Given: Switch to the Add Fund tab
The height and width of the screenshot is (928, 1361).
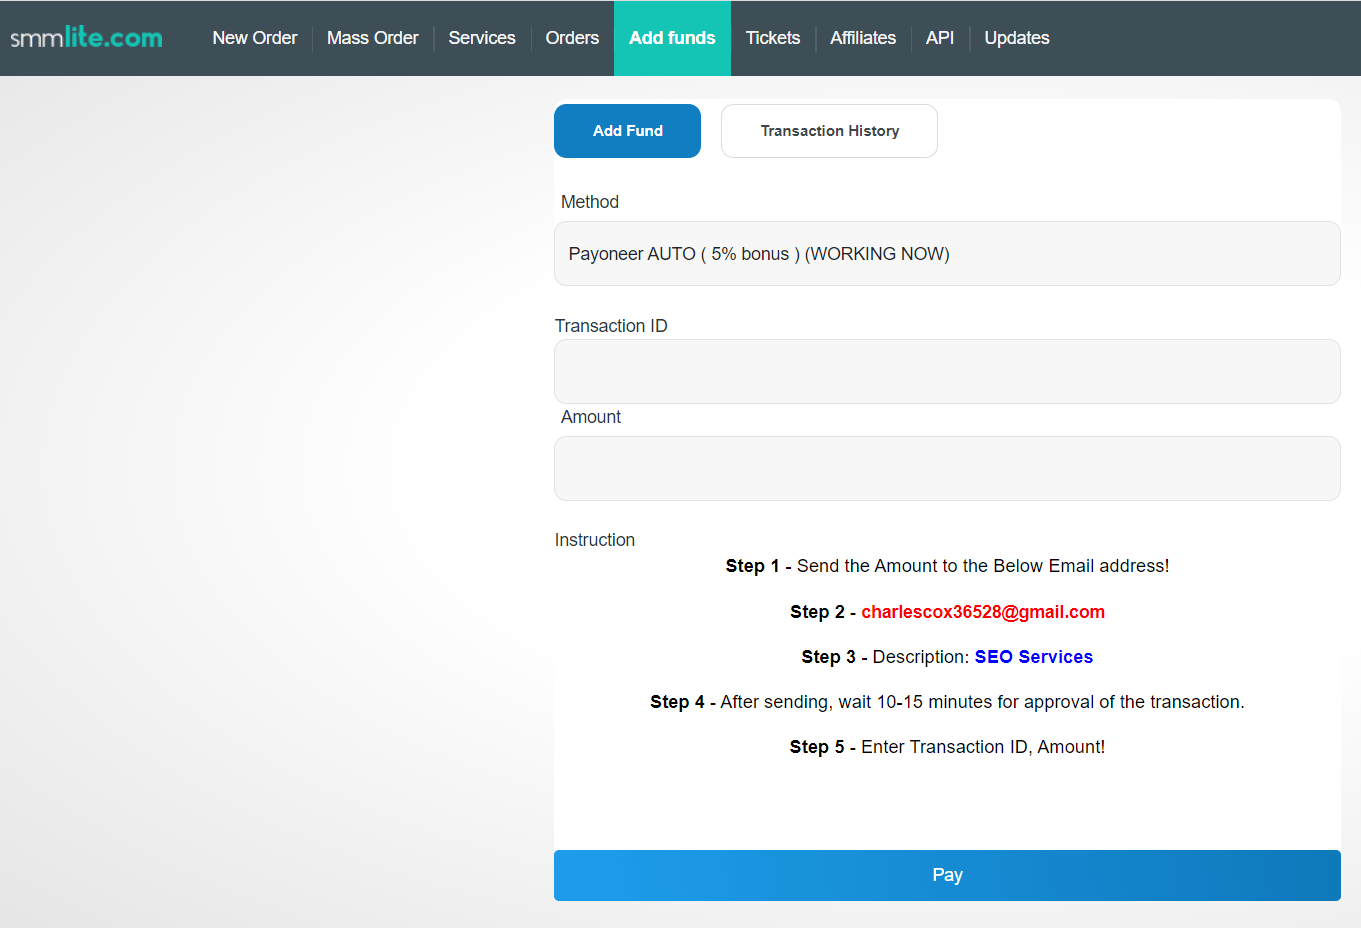Looking at the screenshot, I should (x=627, y=130).
